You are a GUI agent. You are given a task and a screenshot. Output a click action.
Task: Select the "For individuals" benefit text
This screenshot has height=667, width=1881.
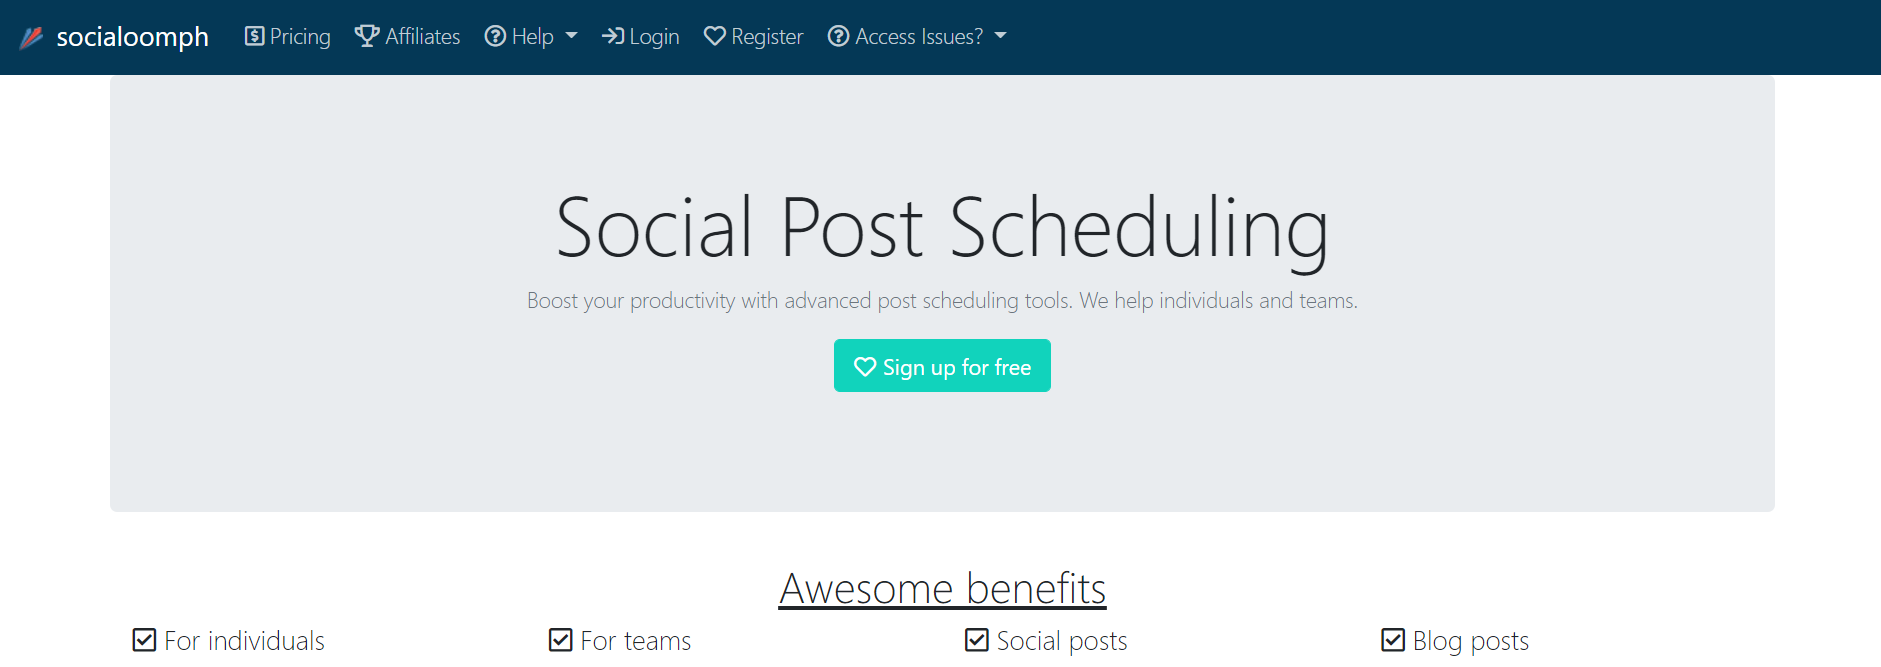[x=245, y=640]
